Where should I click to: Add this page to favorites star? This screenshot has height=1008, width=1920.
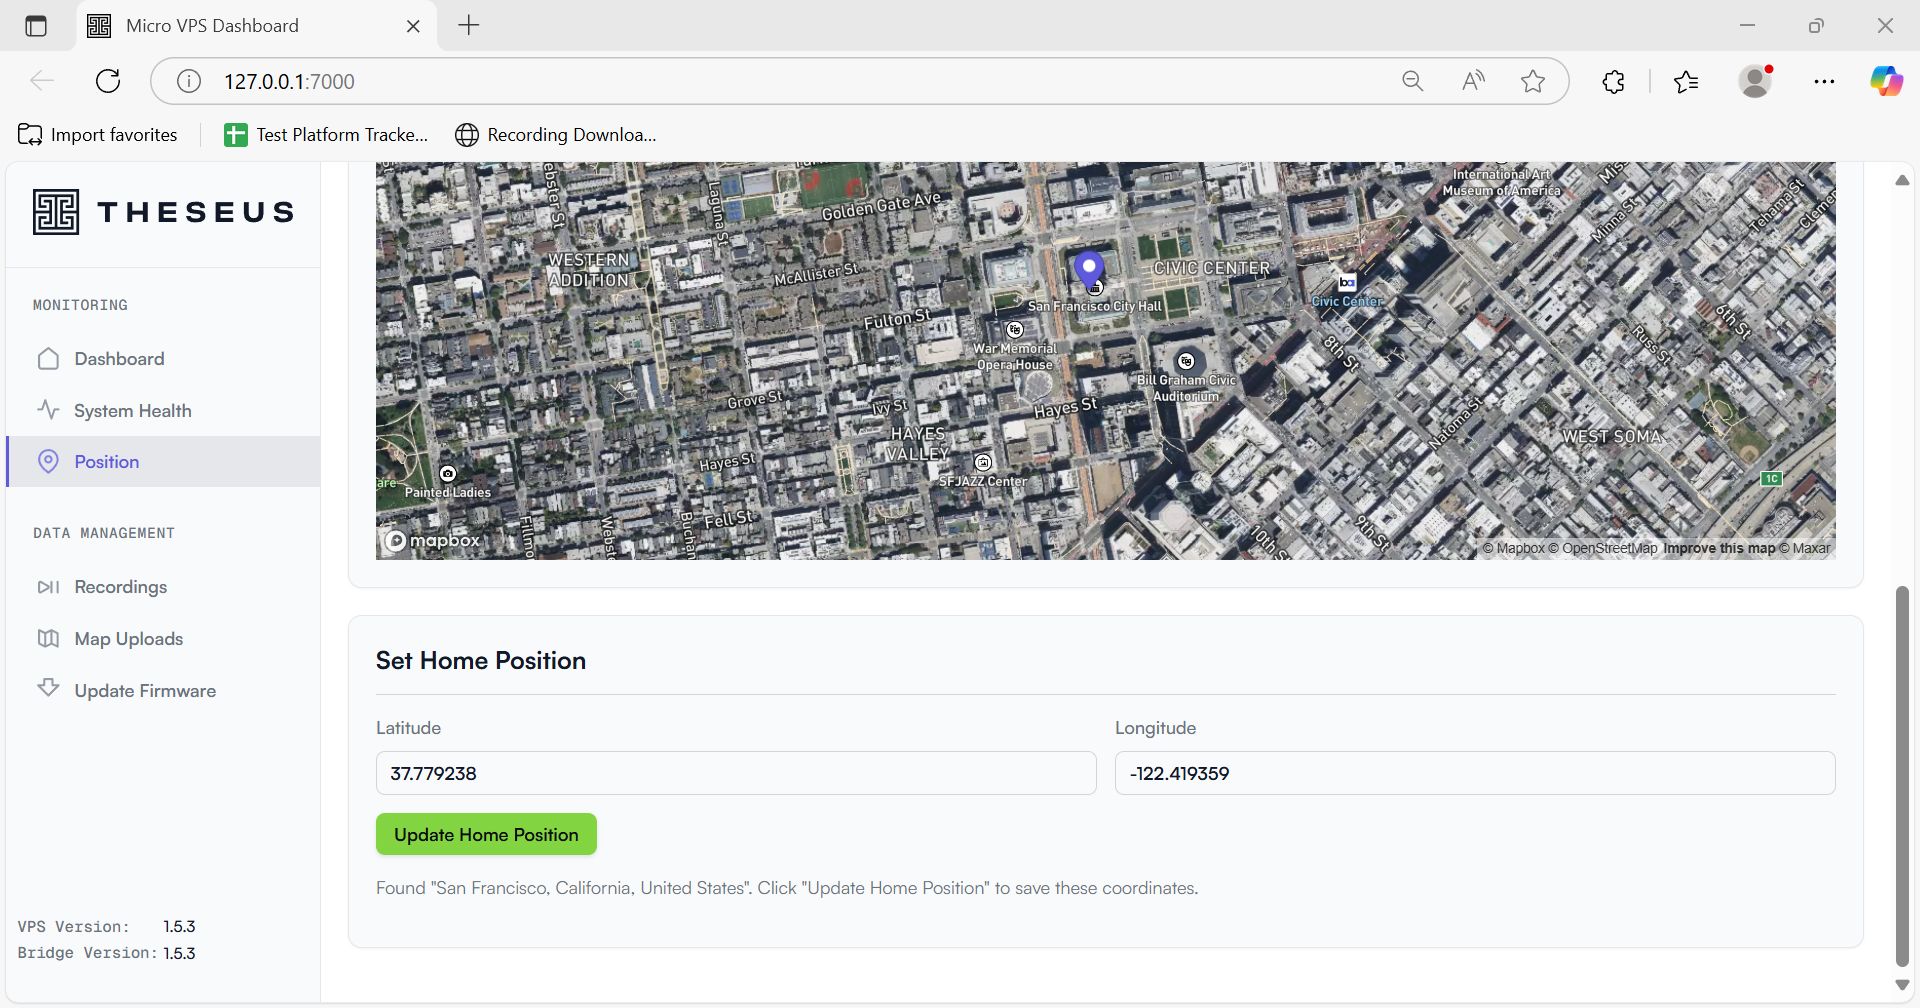pyautogui.click(x=1532, y=81)
